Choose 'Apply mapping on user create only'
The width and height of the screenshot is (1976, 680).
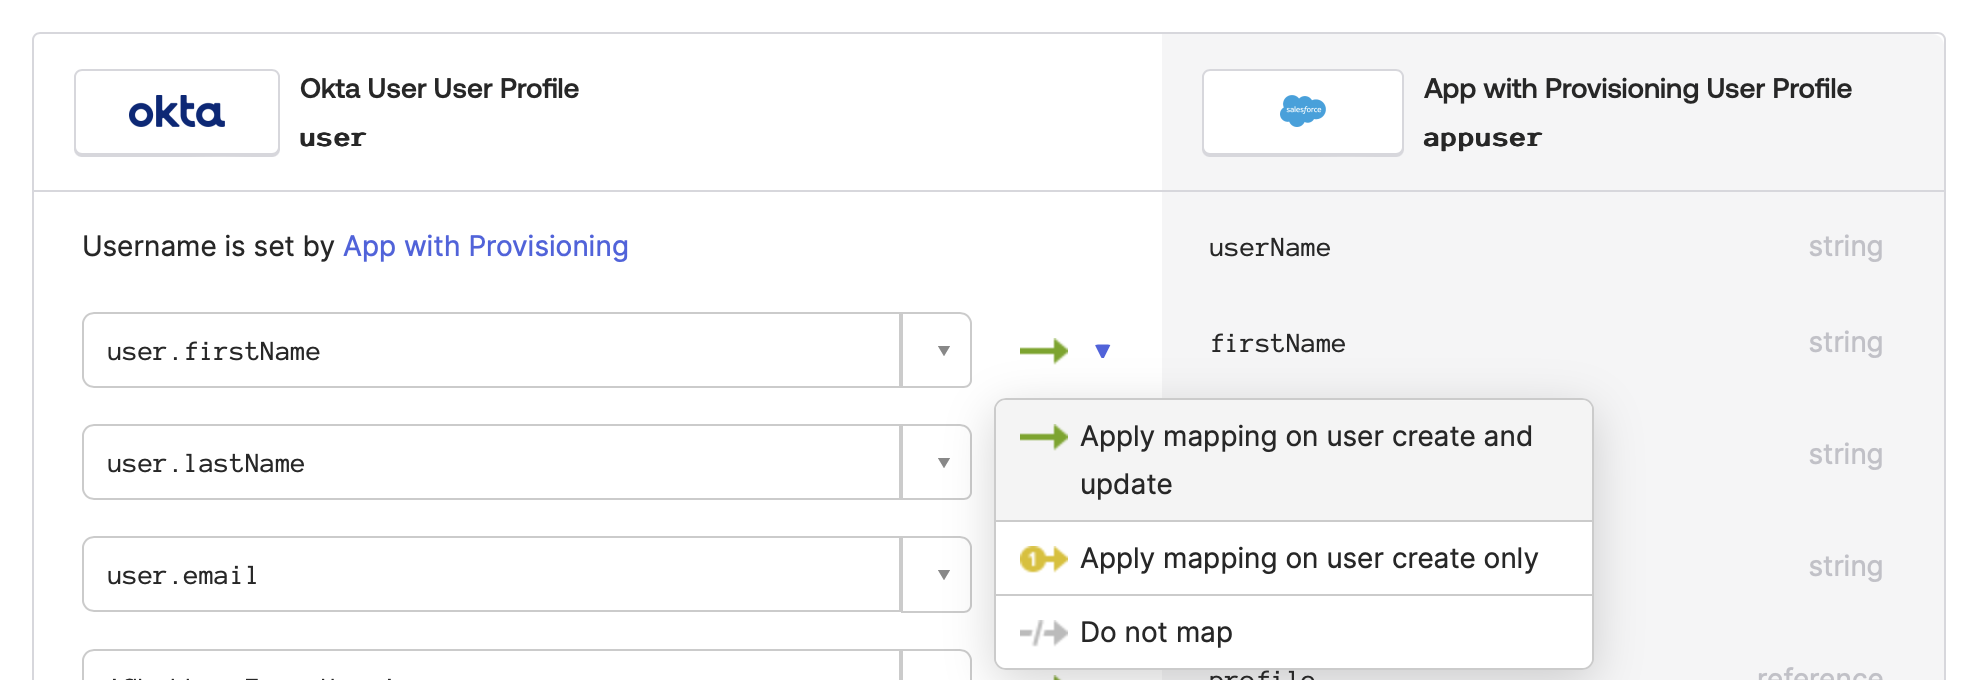[1308, 559]
